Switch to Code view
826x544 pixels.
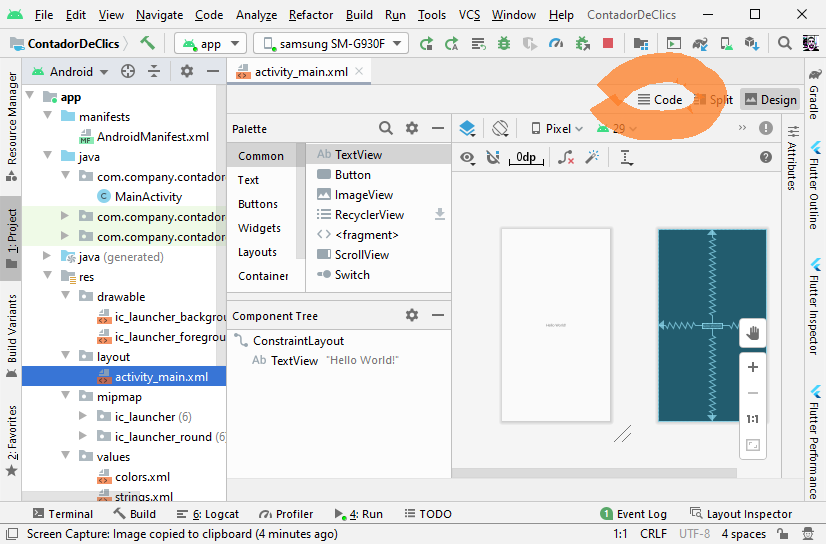pos(660,99)
